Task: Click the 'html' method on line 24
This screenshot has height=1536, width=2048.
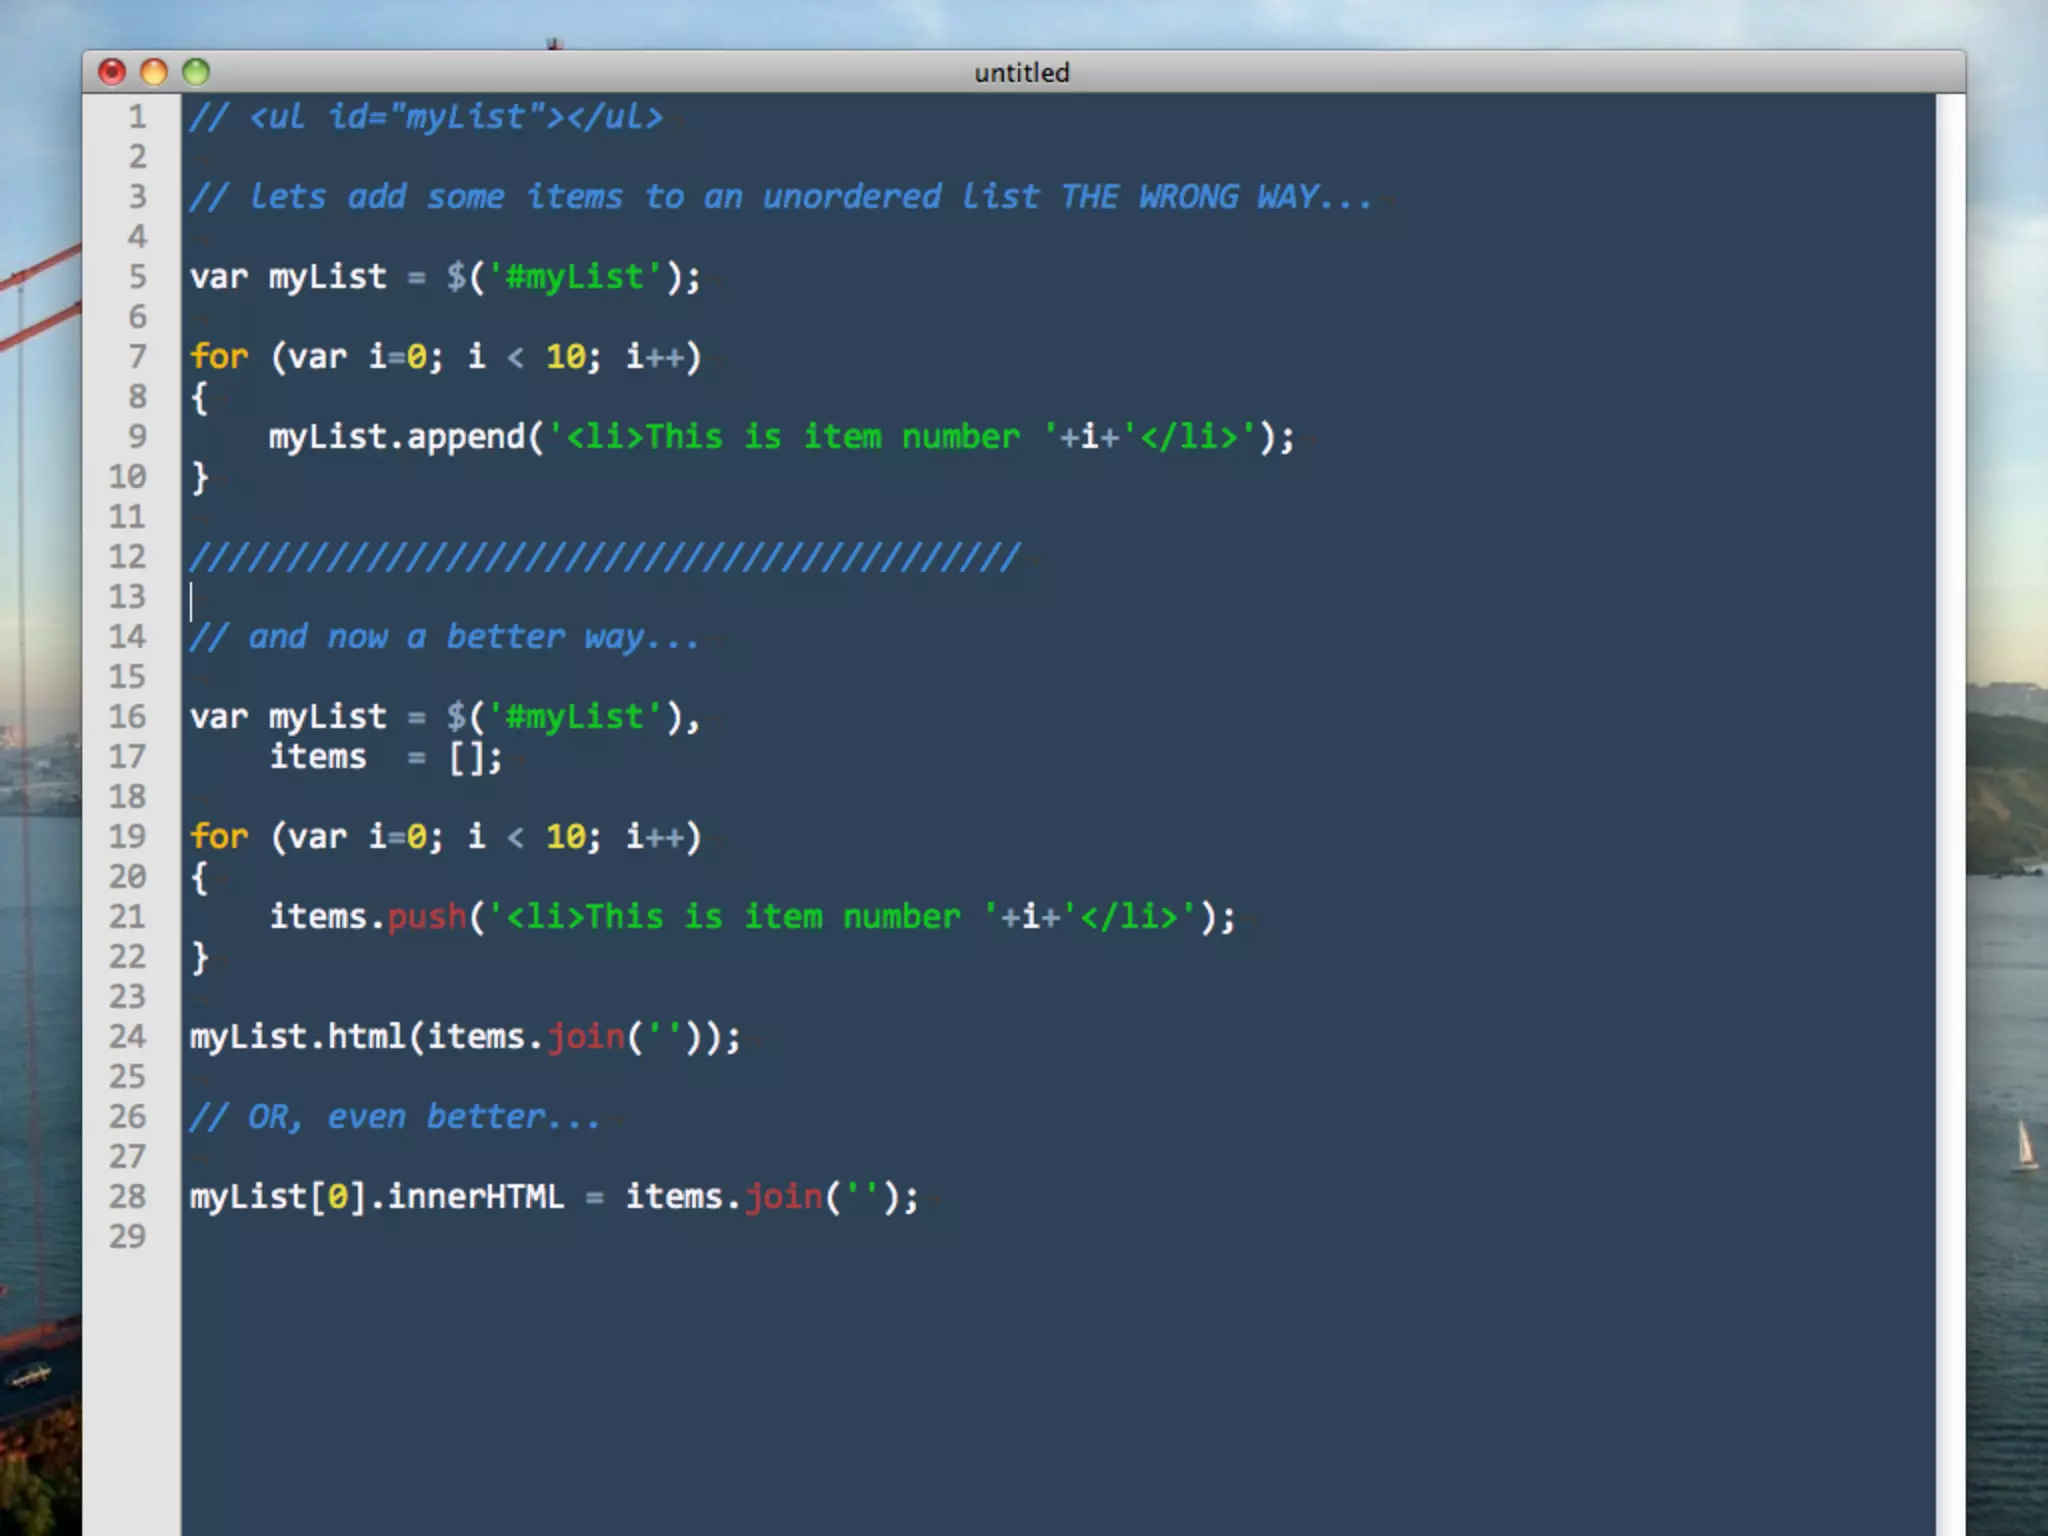Action: coord(366,1037)
